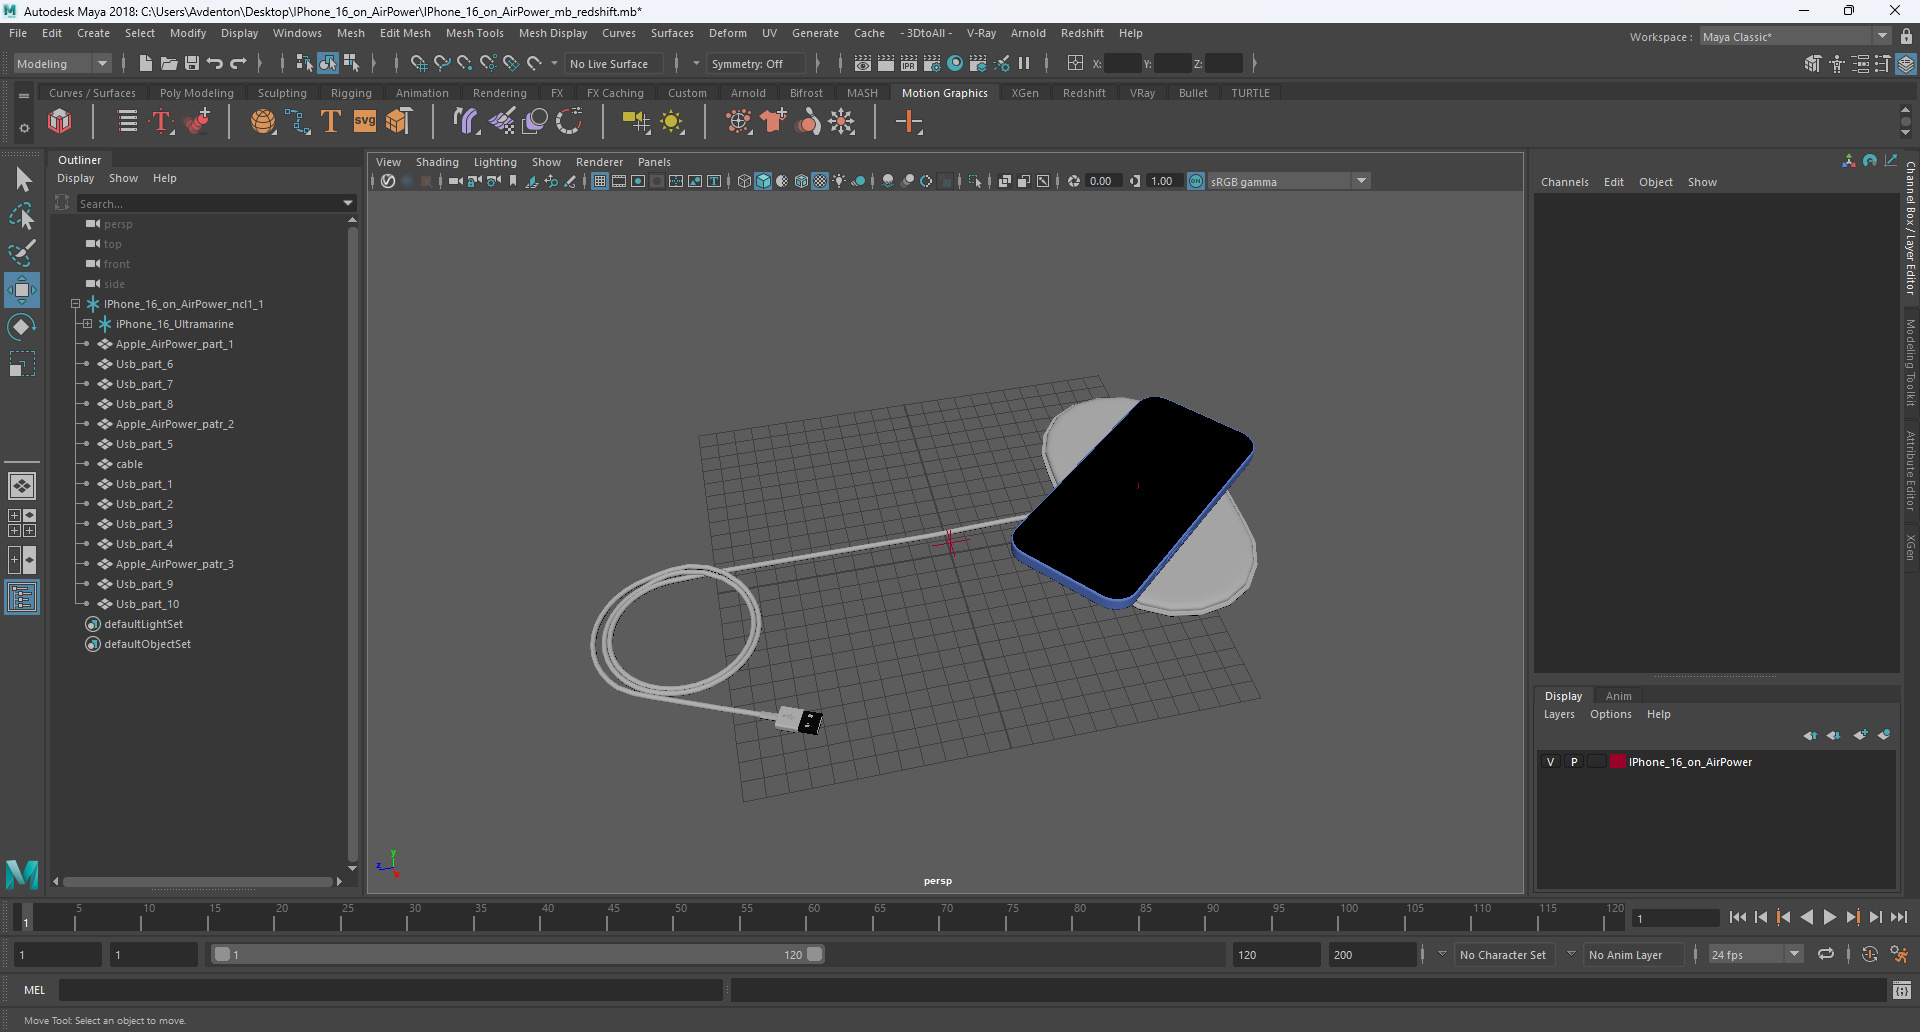Viewport: 1920px width, 1032px height.
Task: Toggle smooth shade all viewport icon
Action: [763, 181]
